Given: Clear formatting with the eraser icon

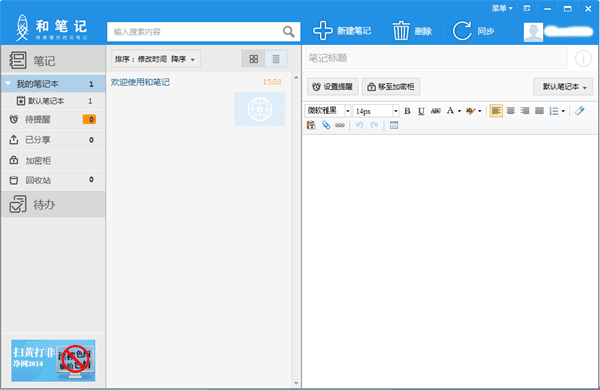Looking at the screenshot, I should (580, 111).
